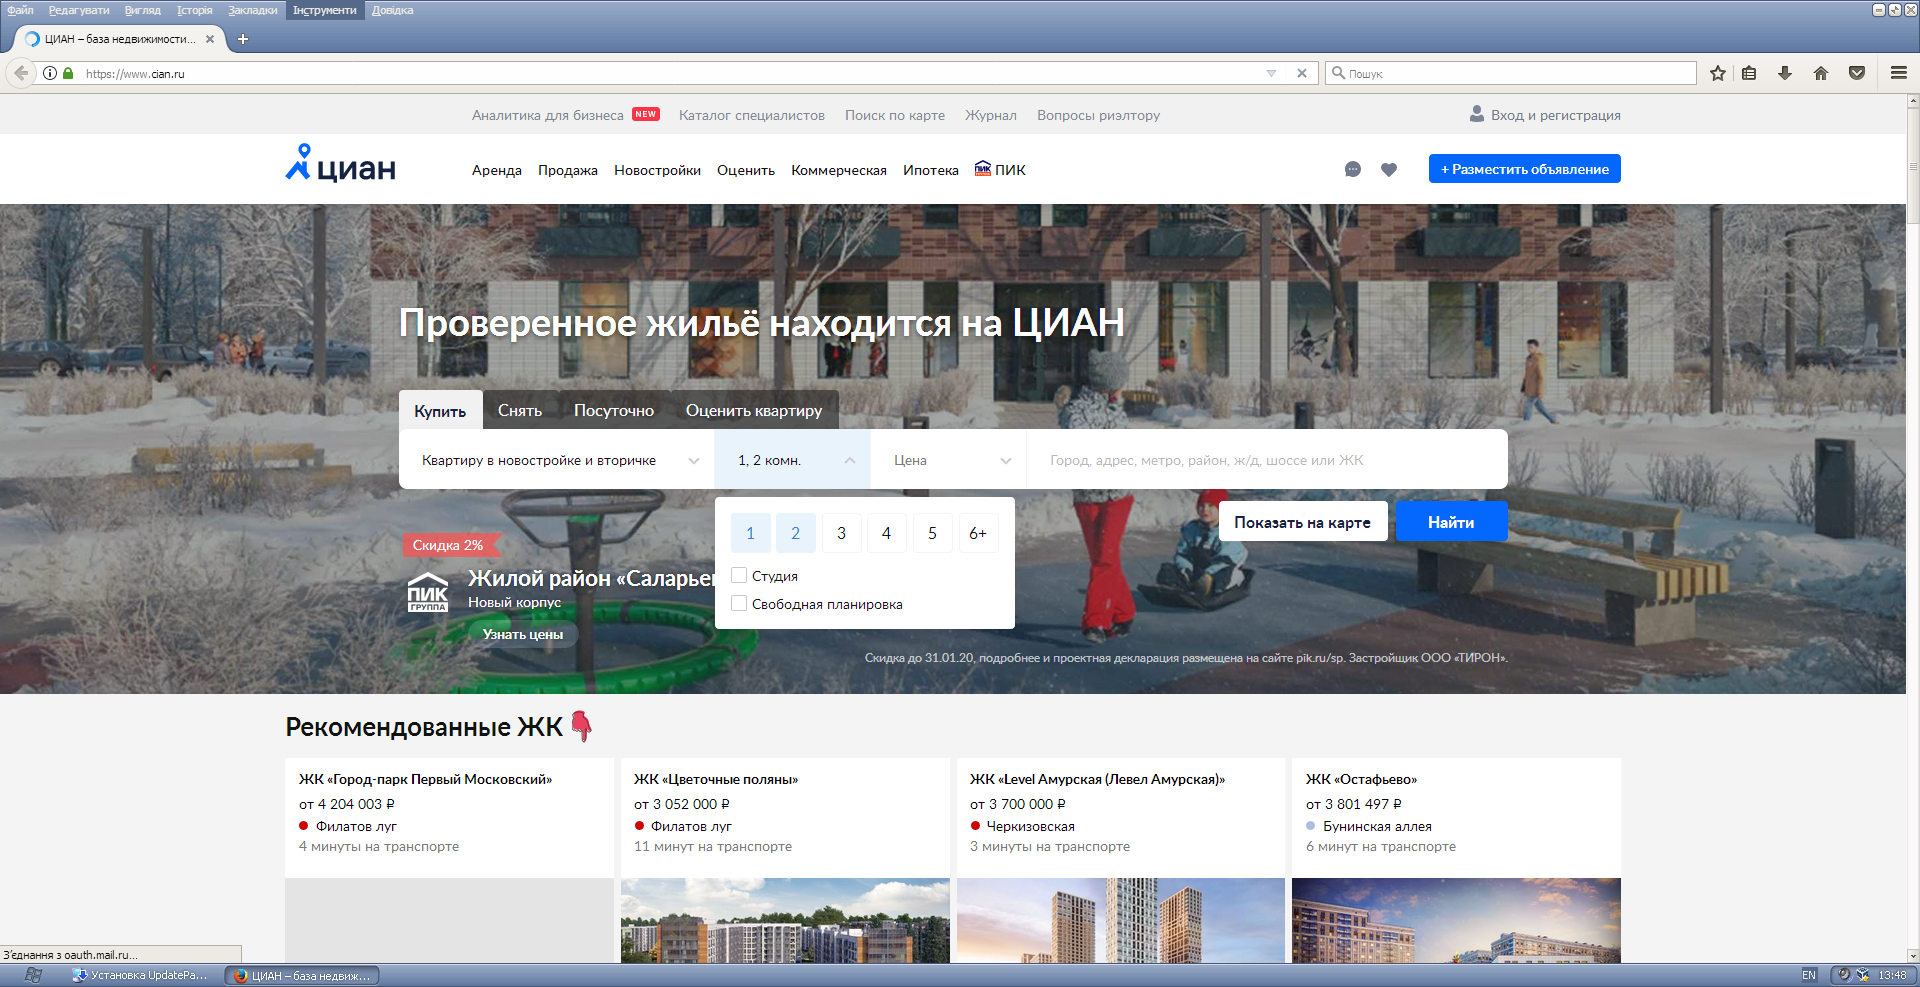Open a new browser tab with plus
The image size is (1920, 987).
coord(242,39)
